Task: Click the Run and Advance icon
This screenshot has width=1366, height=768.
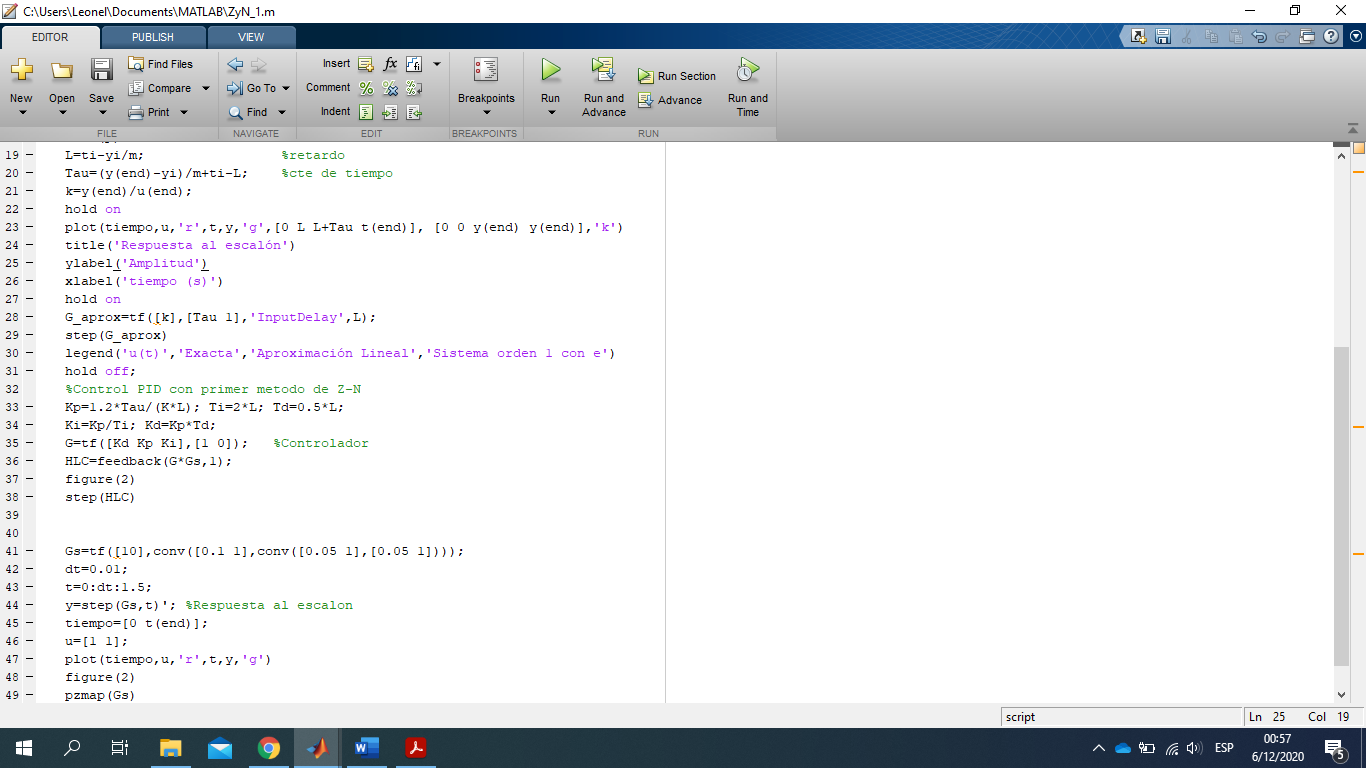Action: pyautogui.click(x=603, y=70)
